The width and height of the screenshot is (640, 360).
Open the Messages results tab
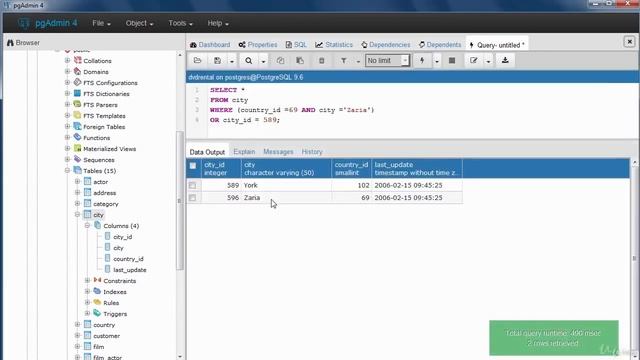coord(278,152)
